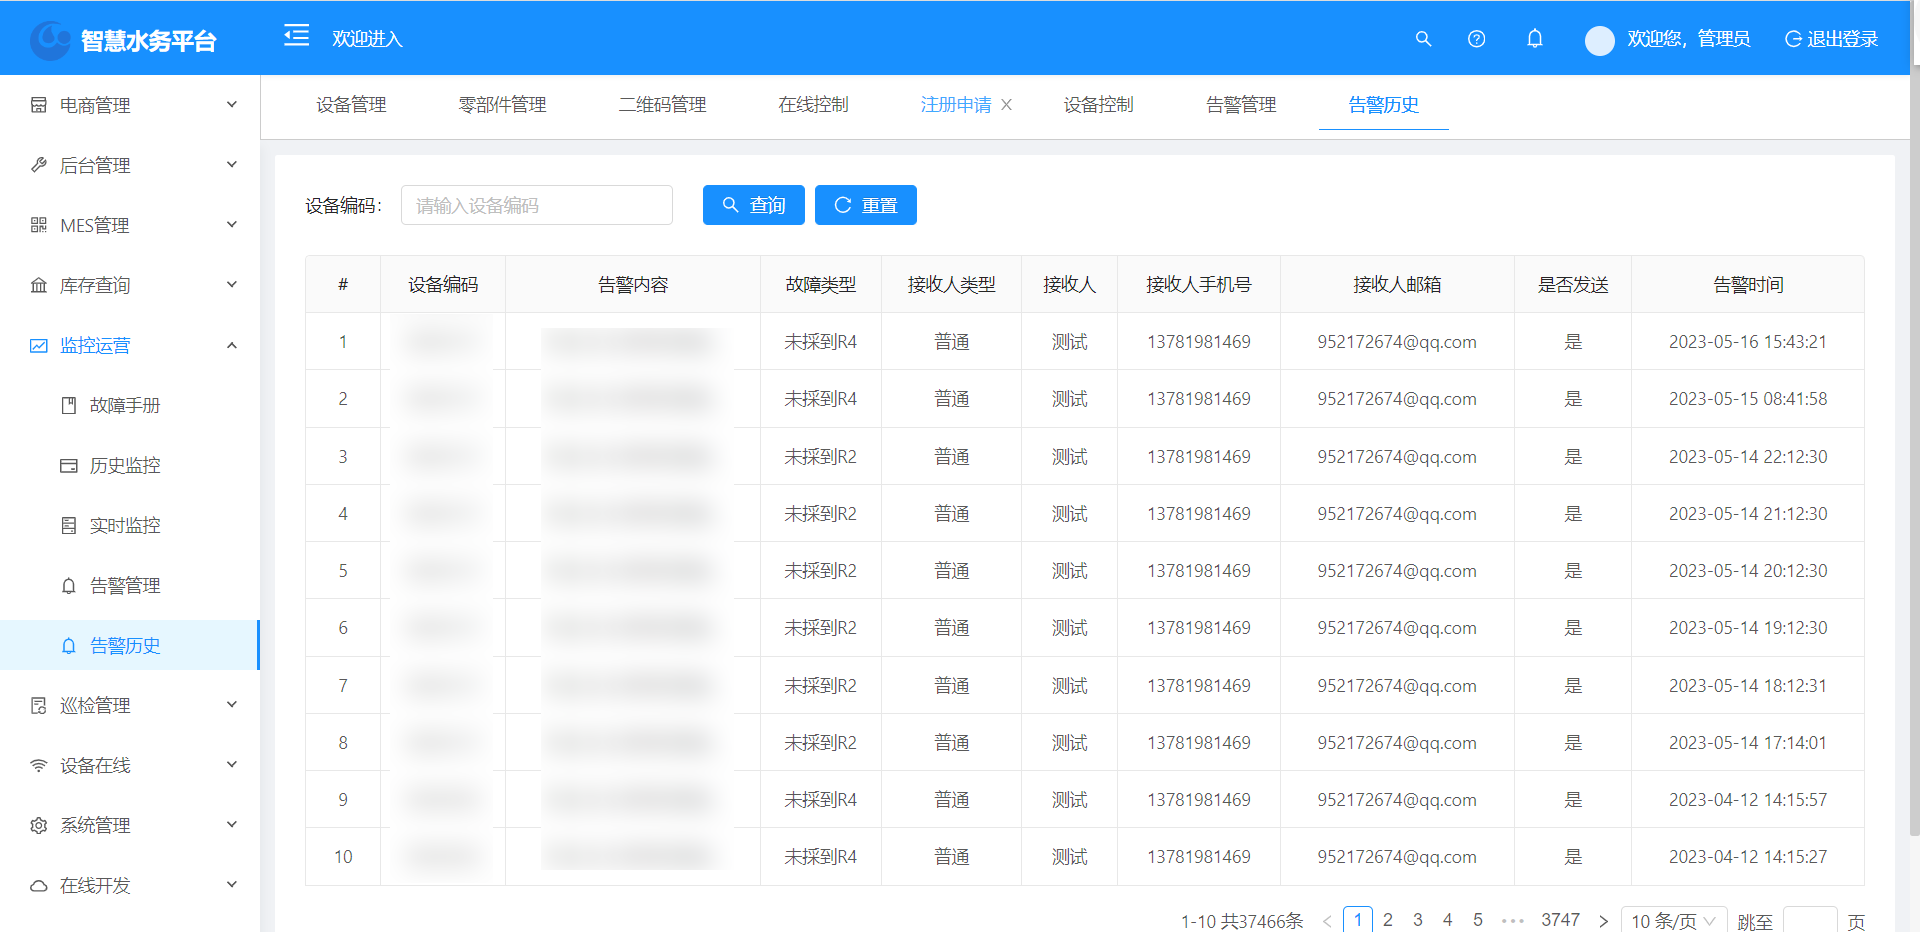This screenshot has height=932, width=1920.
Task: Switch to the 零部件管理 tab
Action: (502, 105)
